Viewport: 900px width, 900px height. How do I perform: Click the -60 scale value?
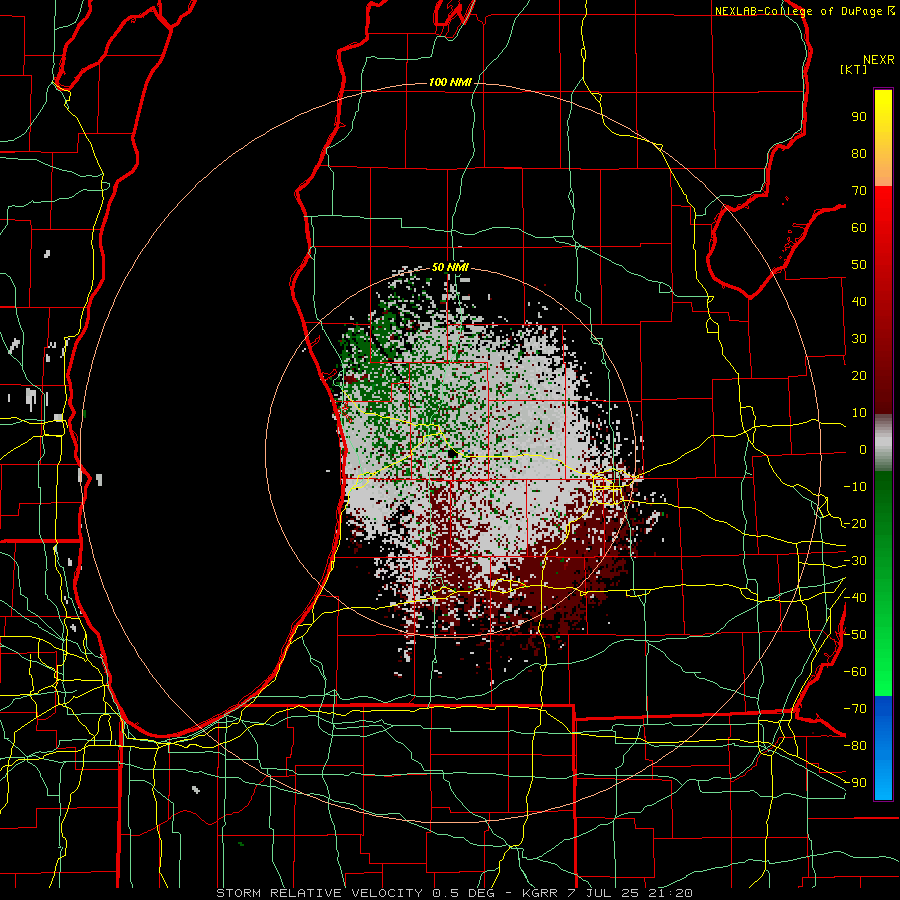pos(855,672)
